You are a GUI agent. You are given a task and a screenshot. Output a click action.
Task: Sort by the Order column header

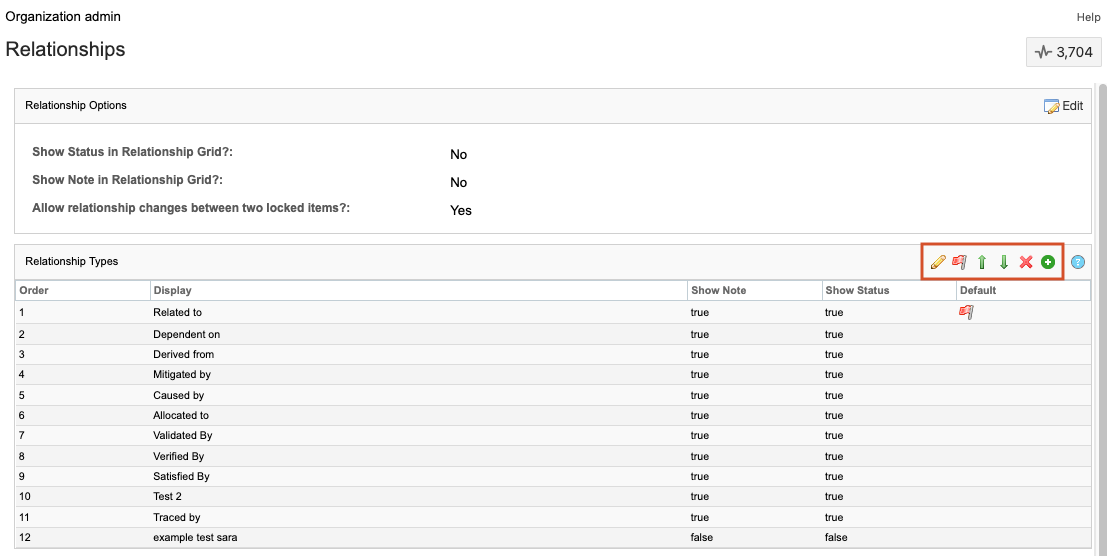tap(83, 290)
